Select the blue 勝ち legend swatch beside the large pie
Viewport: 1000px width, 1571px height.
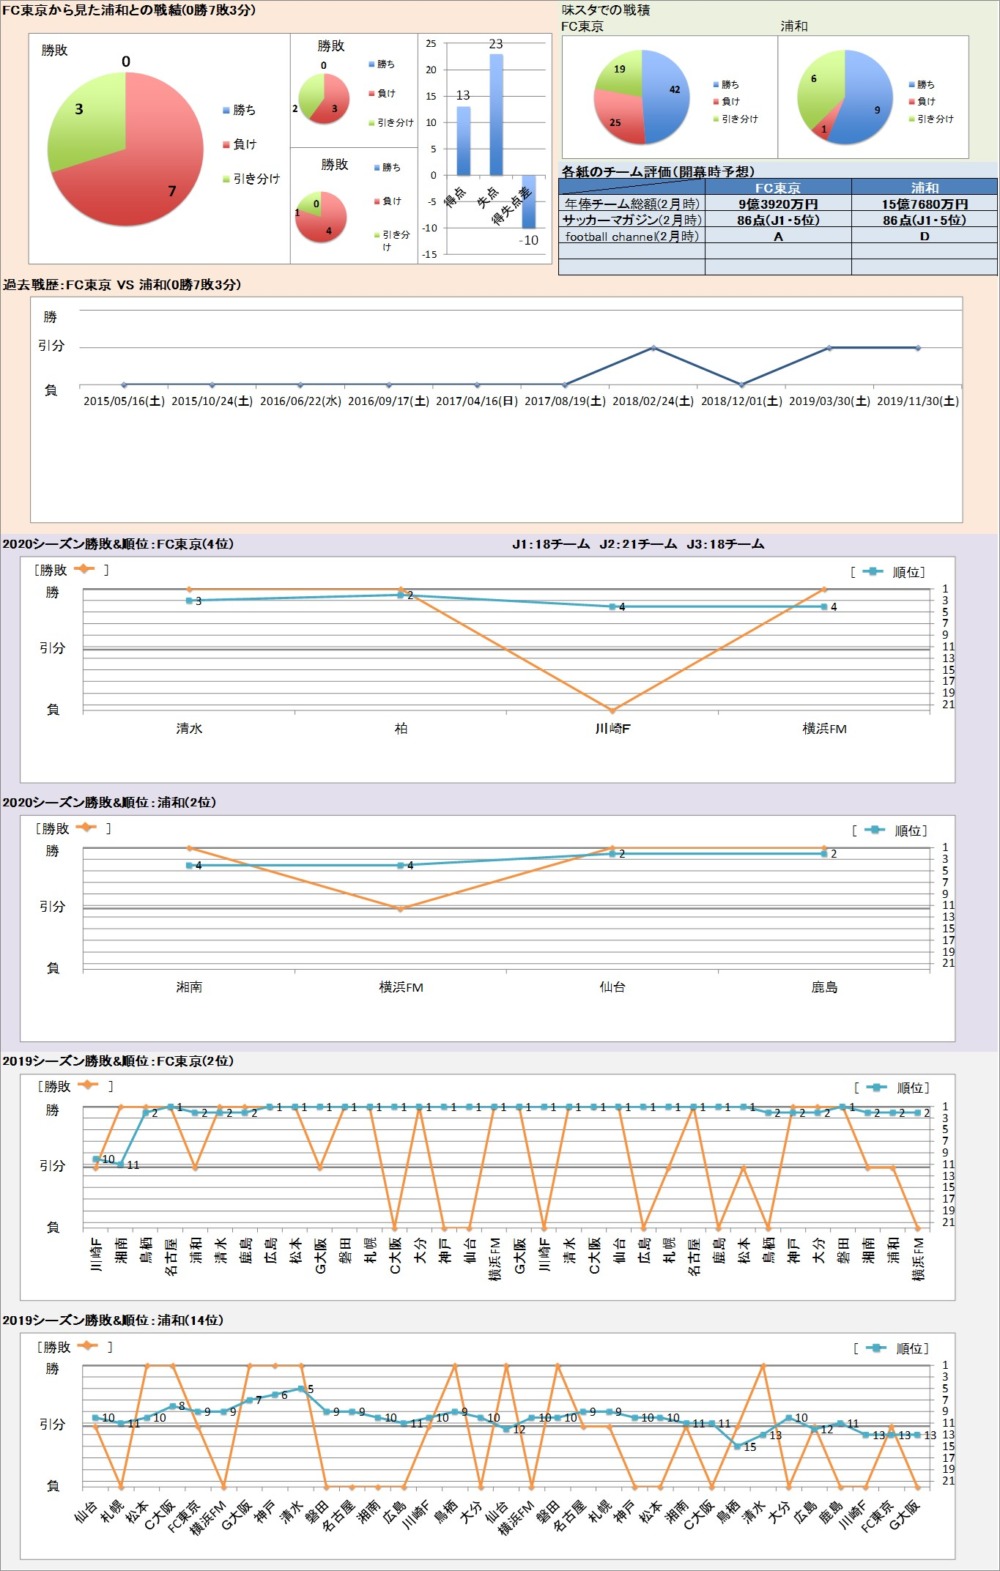point(226,110)
